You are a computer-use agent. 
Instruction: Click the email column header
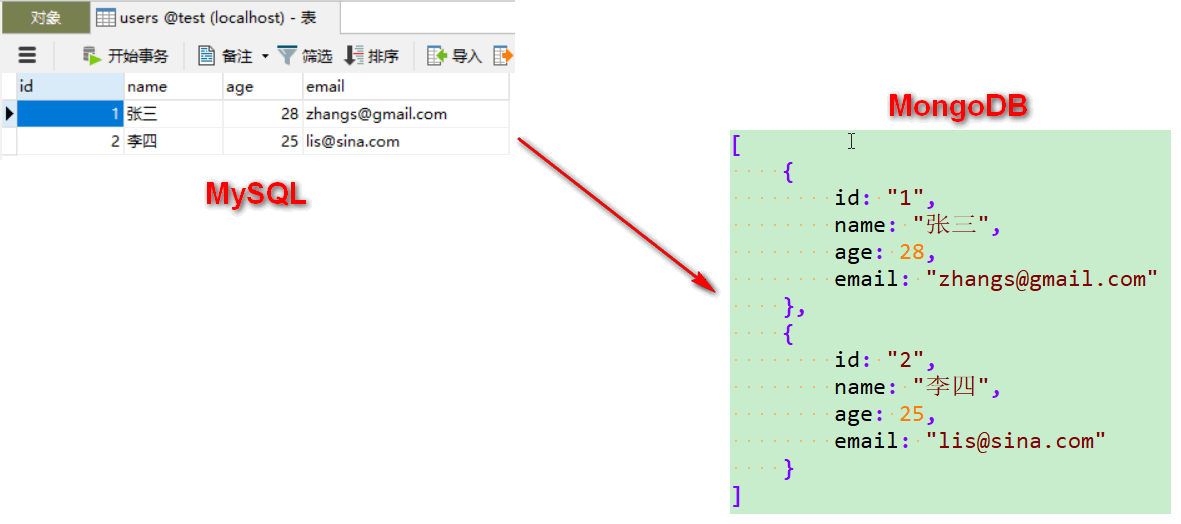406,87
